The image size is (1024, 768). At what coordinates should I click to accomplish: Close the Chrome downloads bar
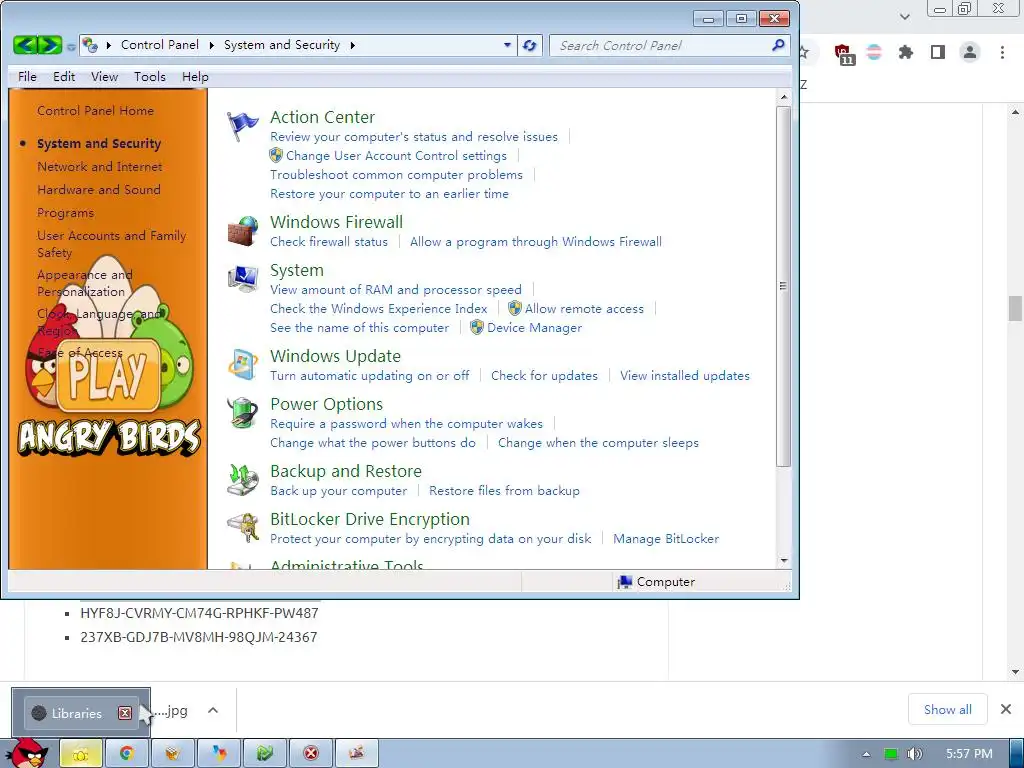pyautogui.click(x=1006, y=709)
